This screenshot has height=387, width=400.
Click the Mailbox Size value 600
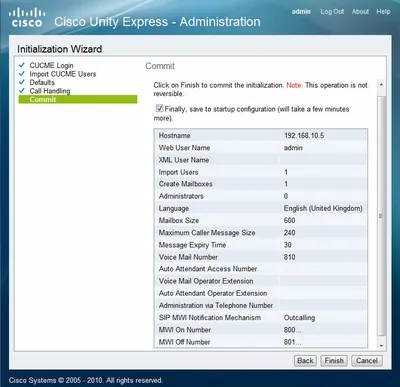point(289,221)
